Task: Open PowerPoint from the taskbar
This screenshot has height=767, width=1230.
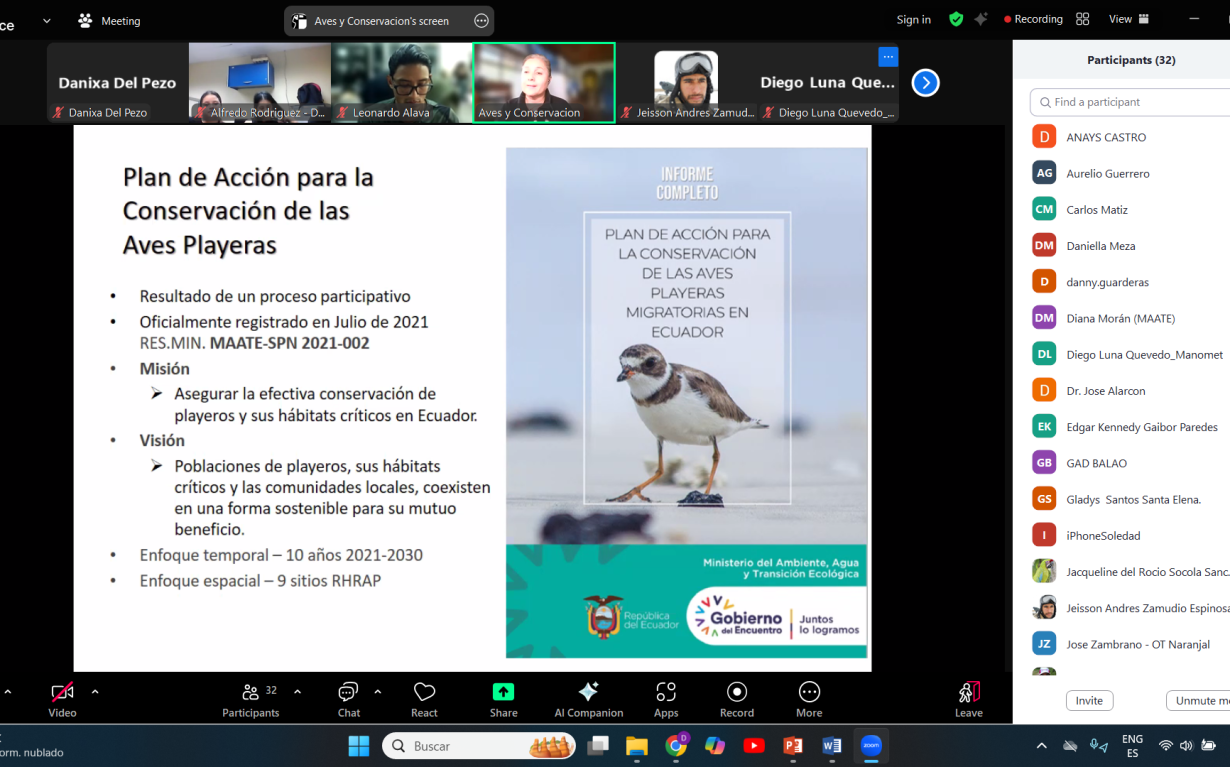Action: point(793,746)
